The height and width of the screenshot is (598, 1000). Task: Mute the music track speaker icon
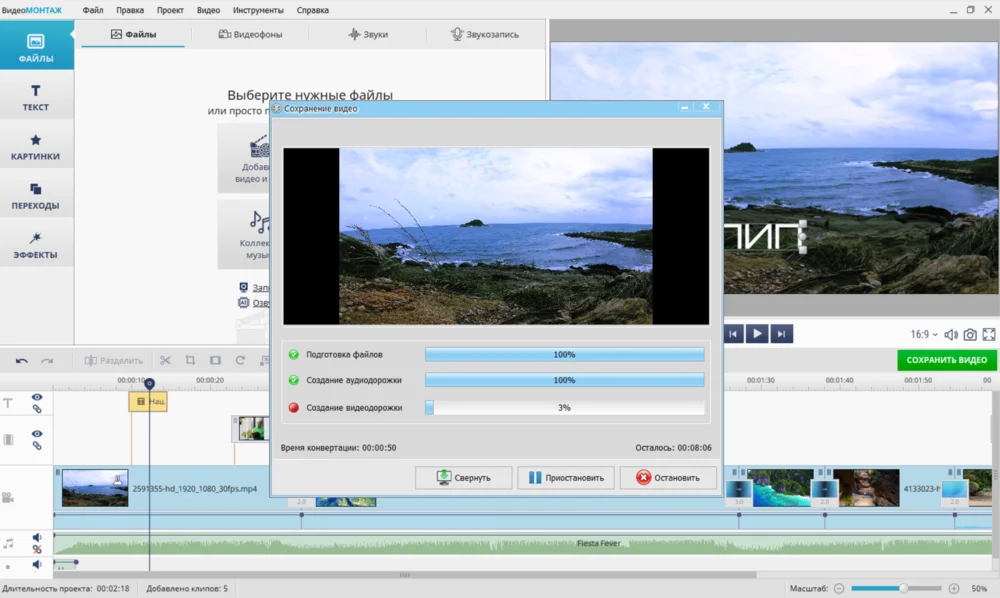tap(37, 538)
